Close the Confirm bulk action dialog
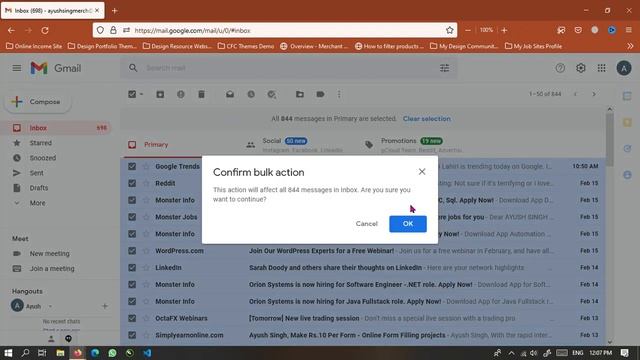 422,172
